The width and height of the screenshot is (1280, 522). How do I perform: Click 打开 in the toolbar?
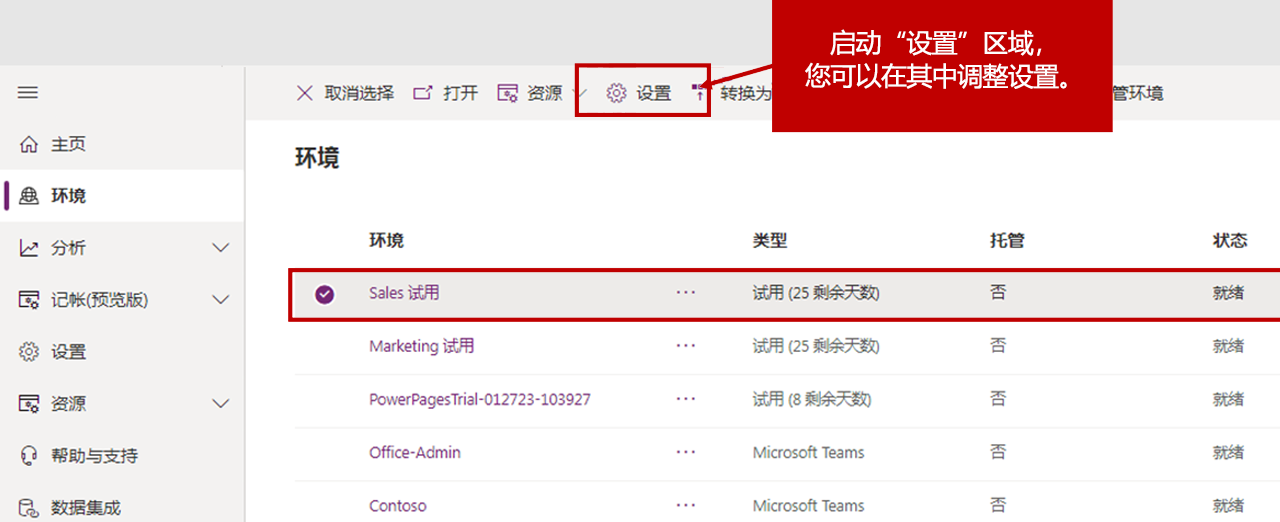(460, 93)
